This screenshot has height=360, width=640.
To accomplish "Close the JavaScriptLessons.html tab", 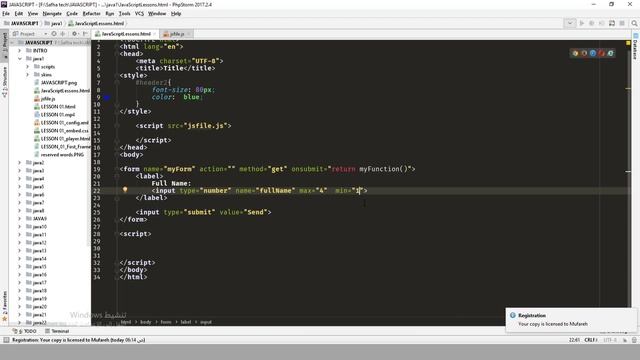I will click(x=154, y=34).
